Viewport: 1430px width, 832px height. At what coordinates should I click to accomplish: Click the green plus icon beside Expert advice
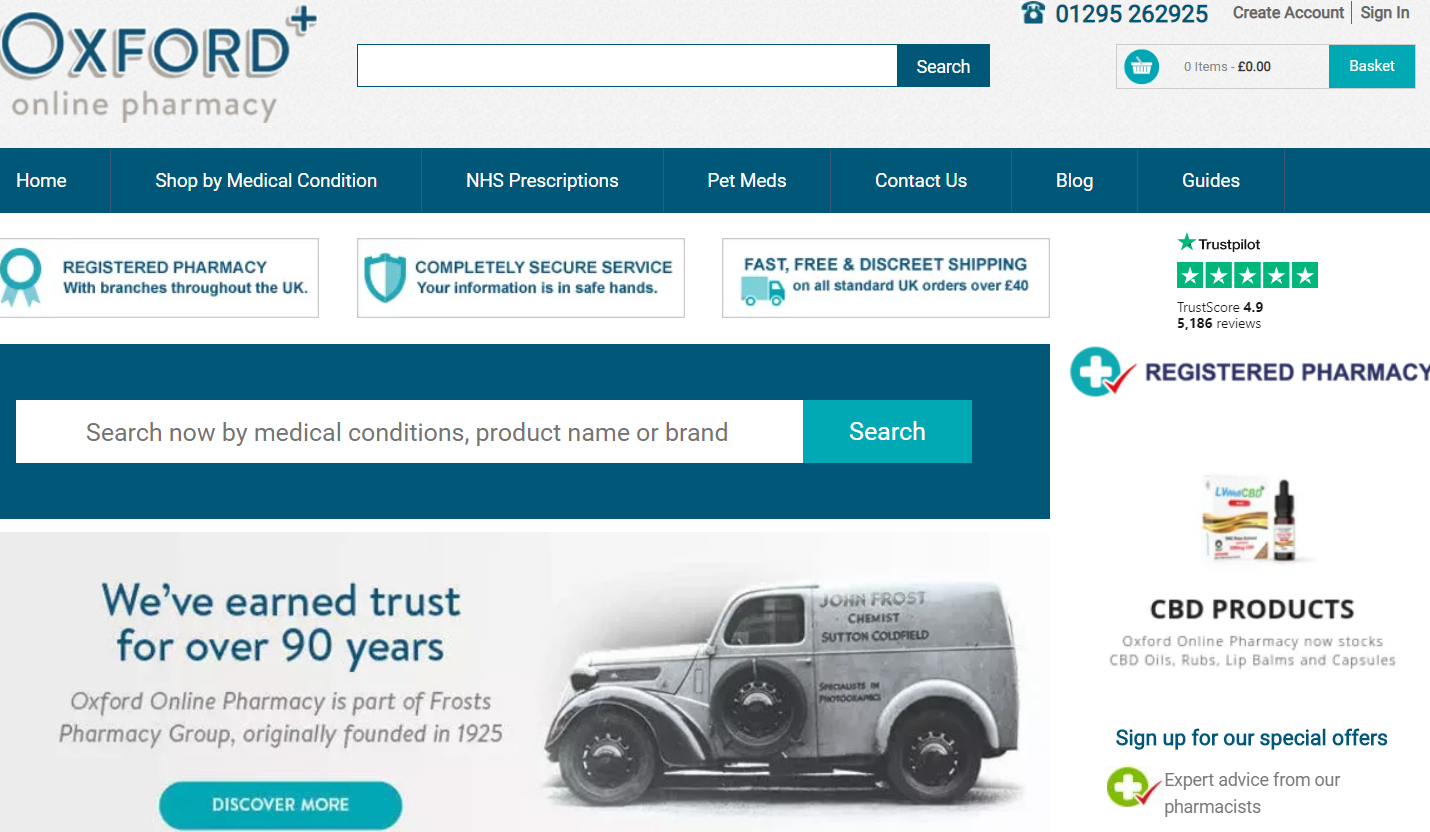[x=1128, y=788]
